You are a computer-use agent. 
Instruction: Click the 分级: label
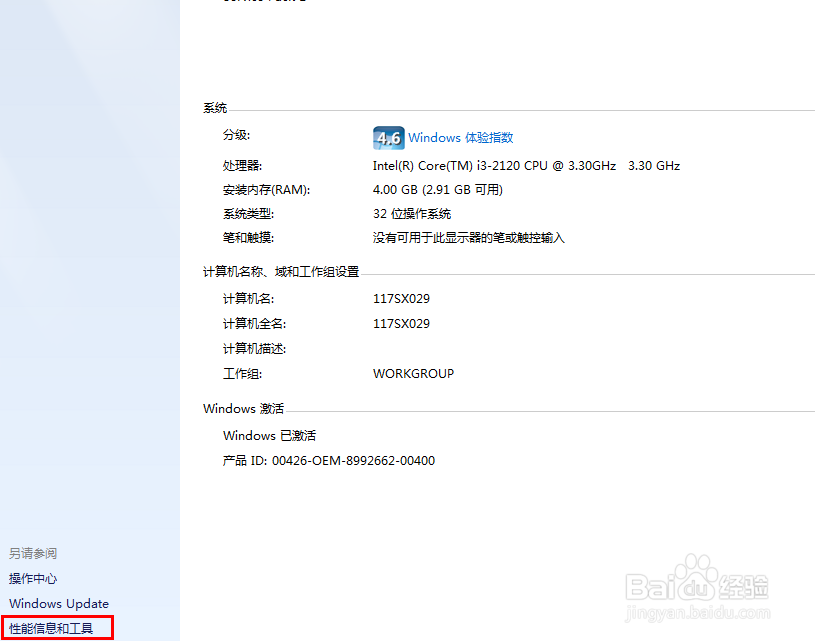pyautogui.click(x=236, y=135)
